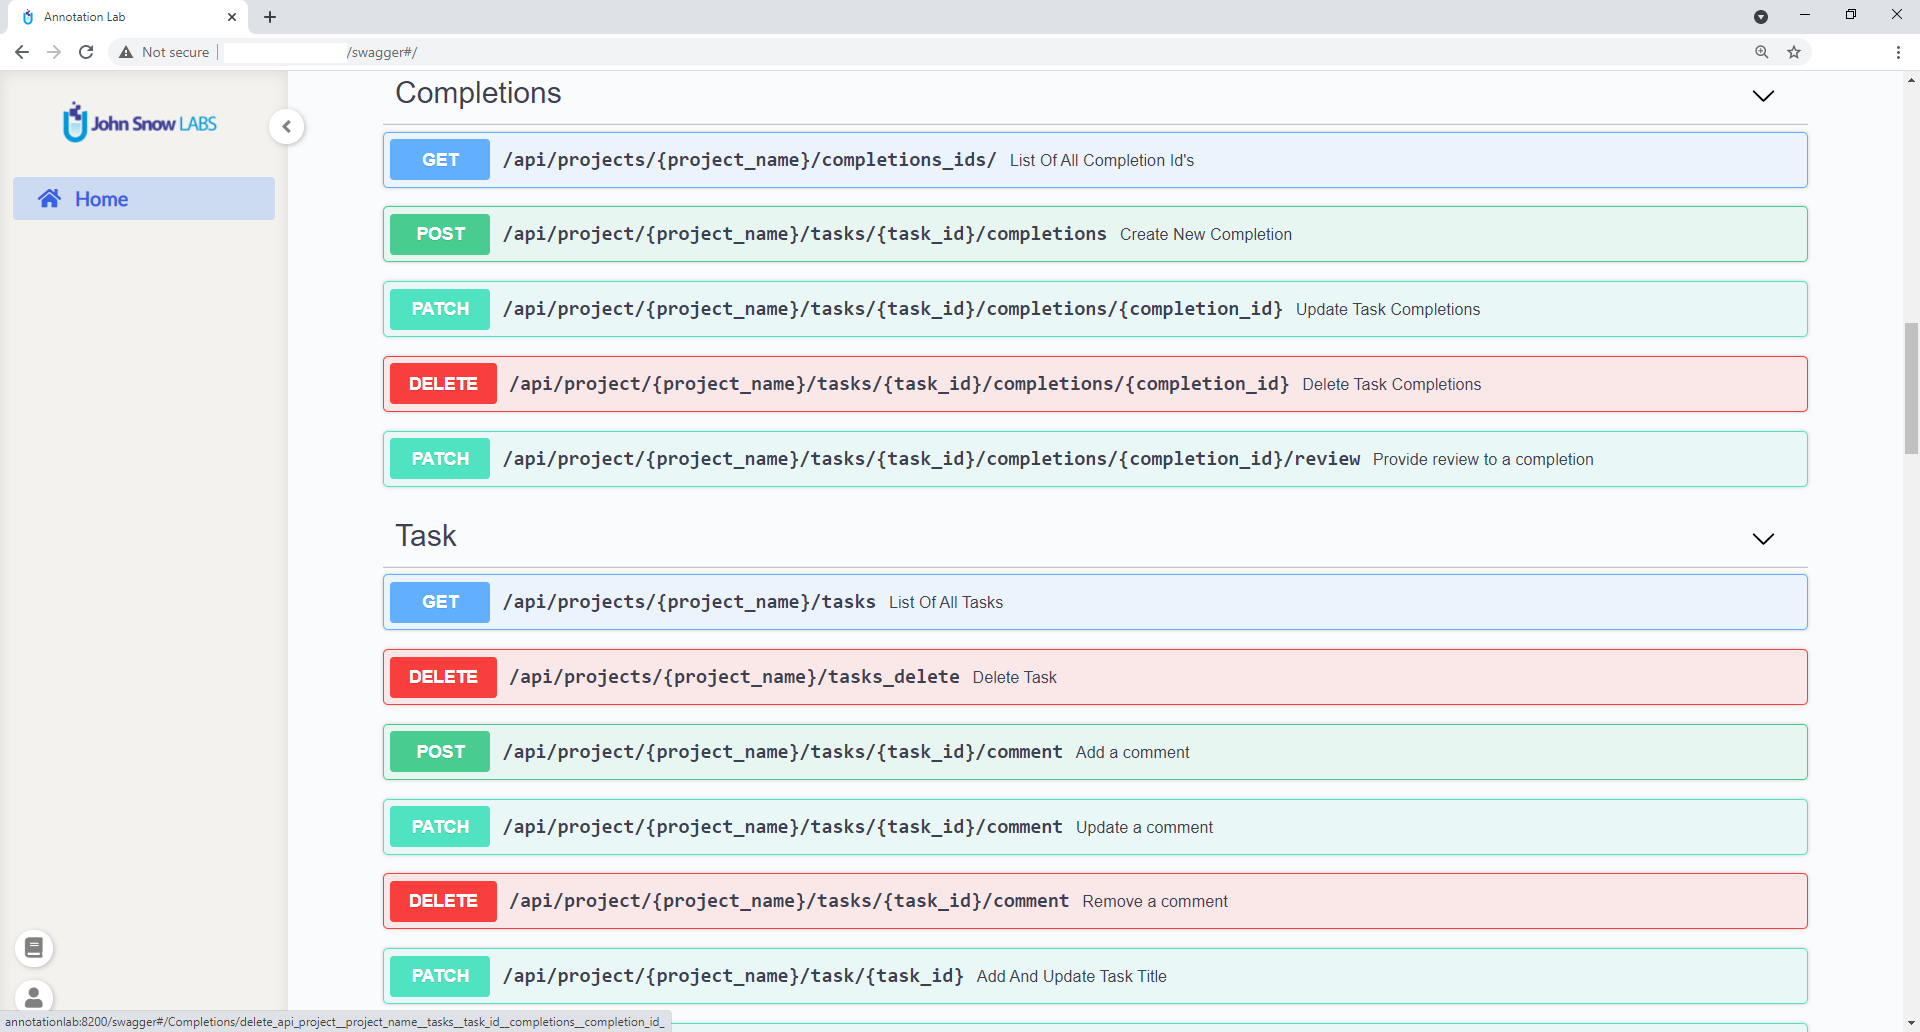Expand GET List Of All Tasks endpoint
The height and width of the screenshot is (1032, 1920).
(1095, 602)
